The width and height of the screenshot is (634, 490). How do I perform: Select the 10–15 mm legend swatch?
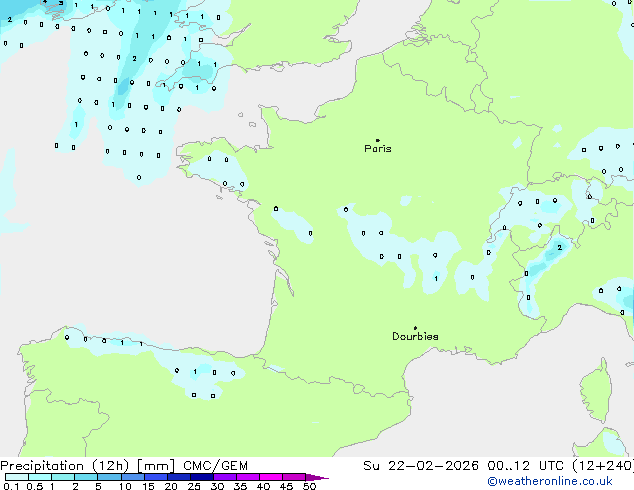[132, 477]
